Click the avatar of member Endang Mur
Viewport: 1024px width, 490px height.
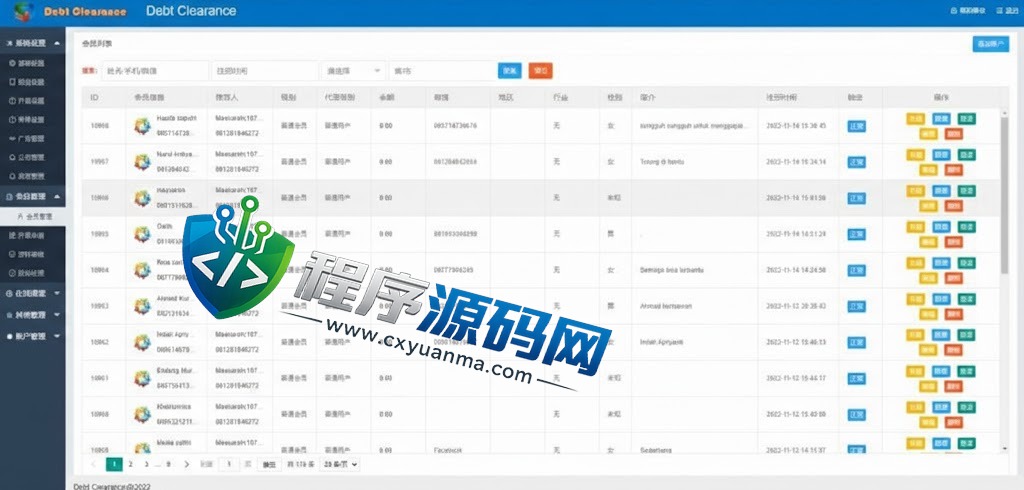point(142,378)
